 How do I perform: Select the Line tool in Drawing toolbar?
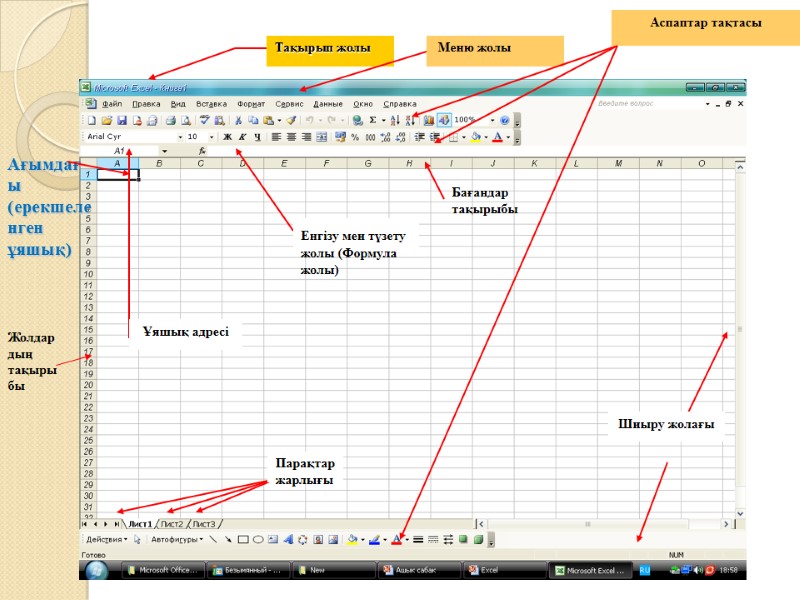(x=213, y=539)
